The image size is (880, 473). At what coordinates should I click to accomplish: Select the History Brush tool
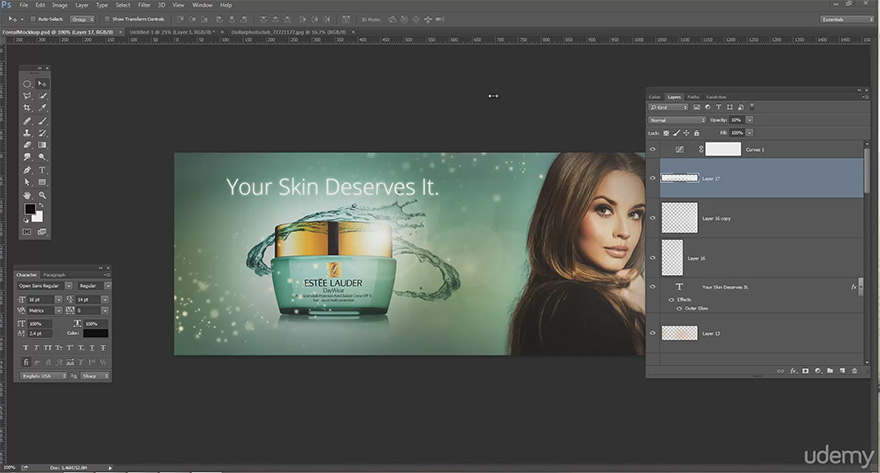42,133
